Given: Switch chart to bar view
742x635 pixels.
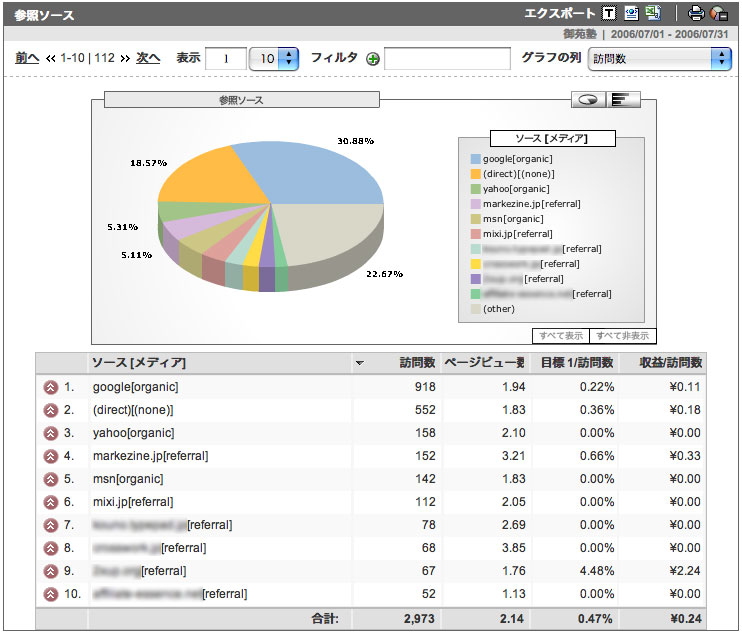Looking at the screenshot, I should pos(623,99).
